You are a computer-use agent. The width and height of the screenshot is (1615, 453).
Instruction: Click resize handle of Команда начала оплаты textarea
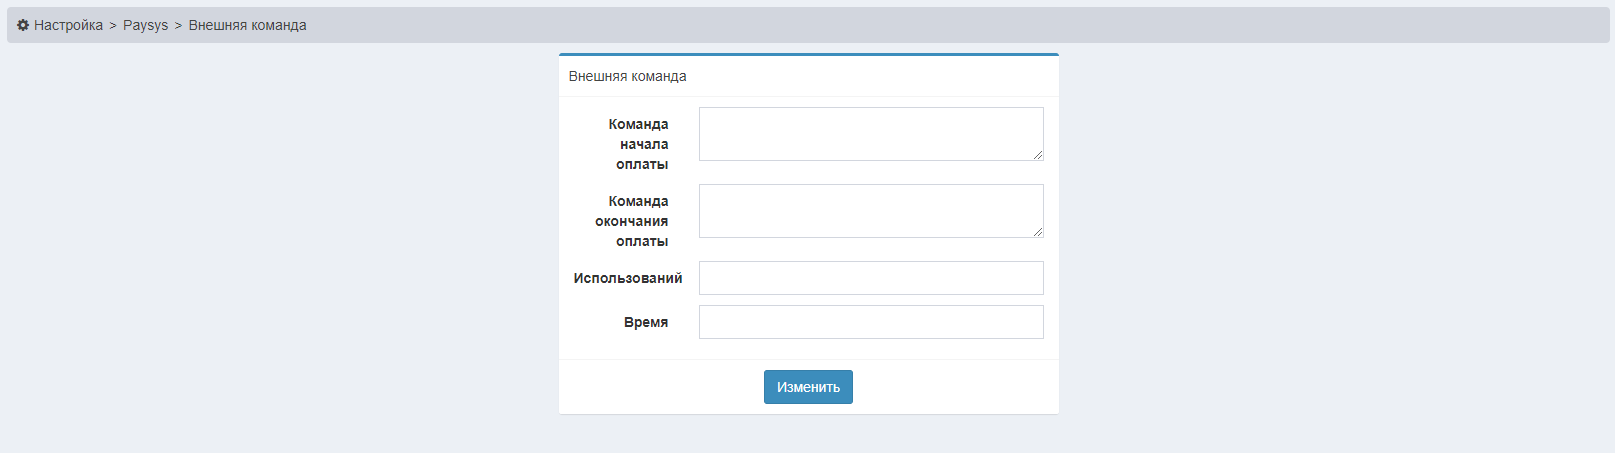click(x=1038, y=155)
